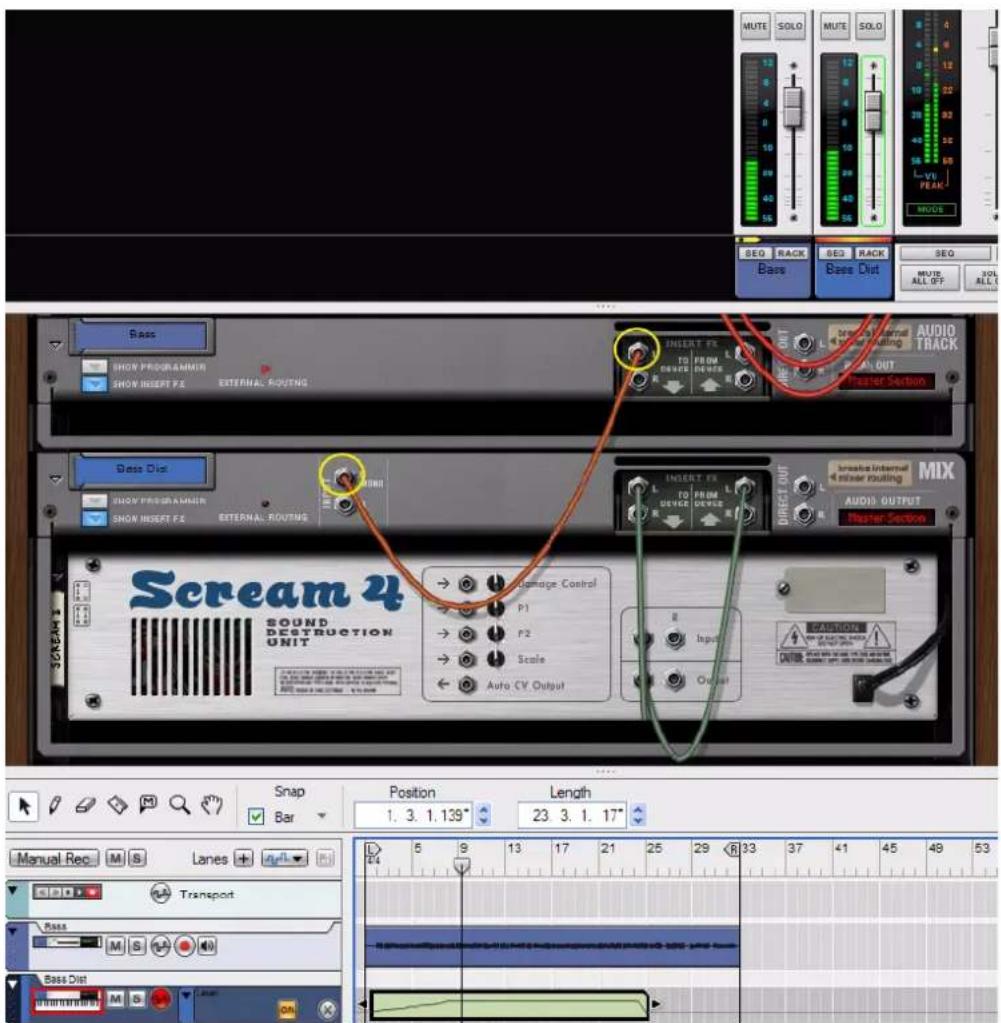Switch Bass Dist channel to RACK view

[x=871, y=252]
